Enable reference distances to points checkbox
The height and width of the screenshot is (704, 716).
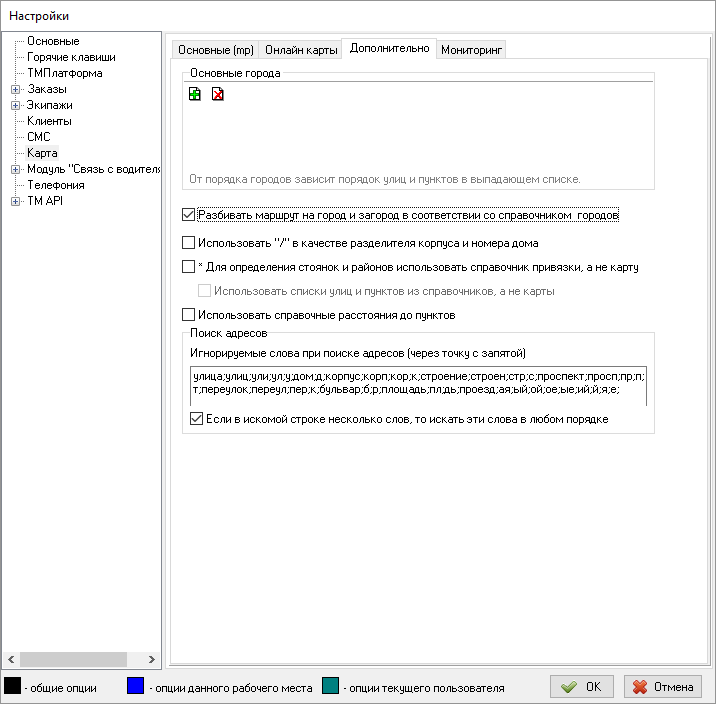point(189,315)
